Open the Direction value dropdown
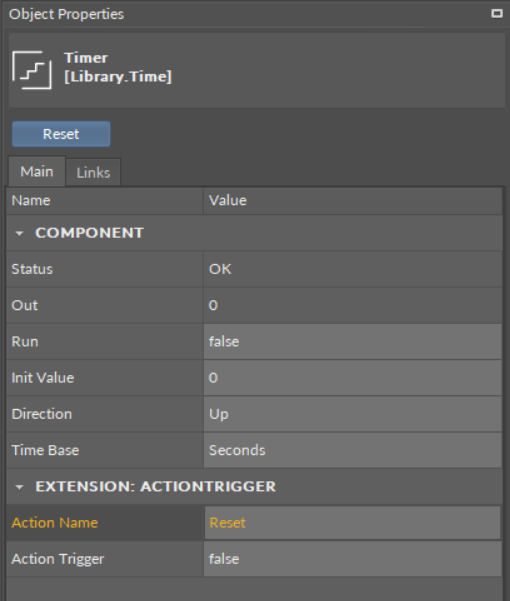Viewport: 510px width, 601px height. pos(353,414)
